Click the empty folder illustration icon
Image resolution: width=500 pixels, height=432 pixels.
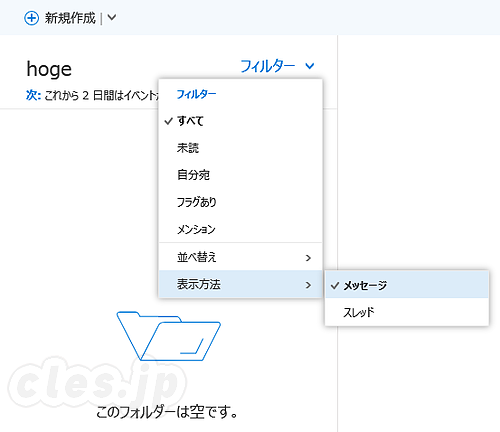click(169, 336)
